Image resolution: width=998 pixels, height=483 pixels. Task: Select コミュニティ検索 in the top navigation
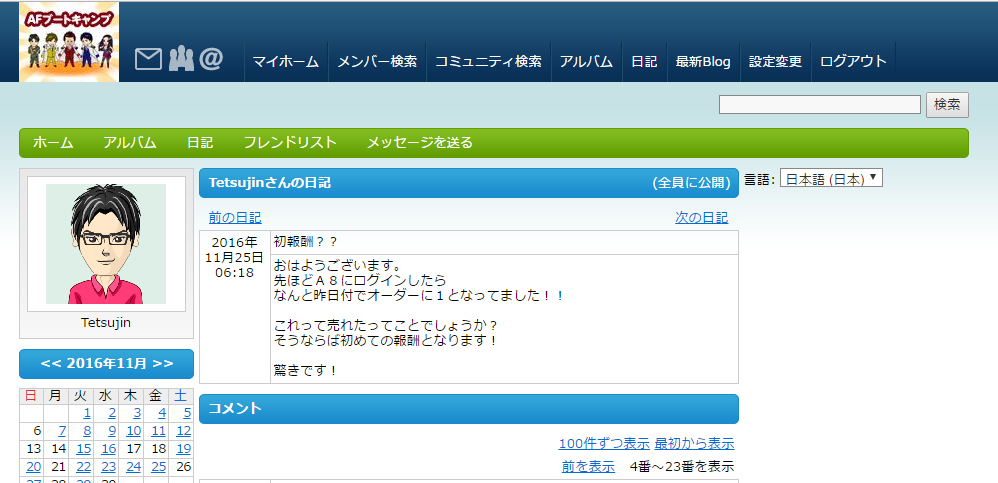coord(488,61)
